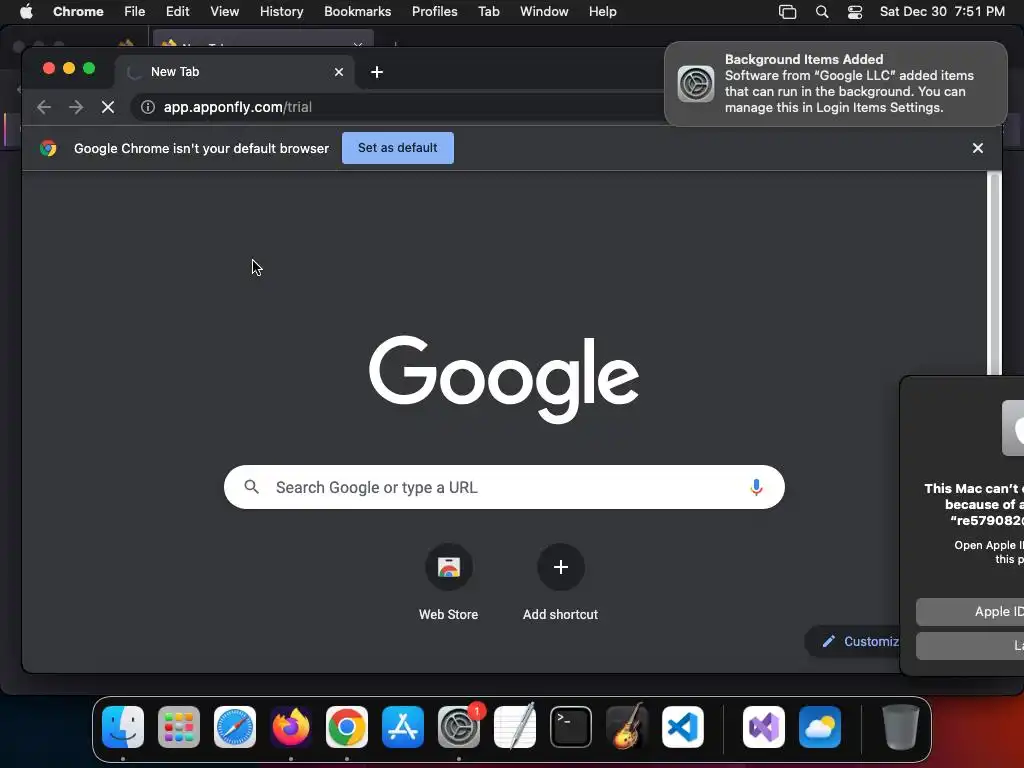Viewport: 1024px width, 768px height.
Task: Open the File menu
Action: pos(135,12)
